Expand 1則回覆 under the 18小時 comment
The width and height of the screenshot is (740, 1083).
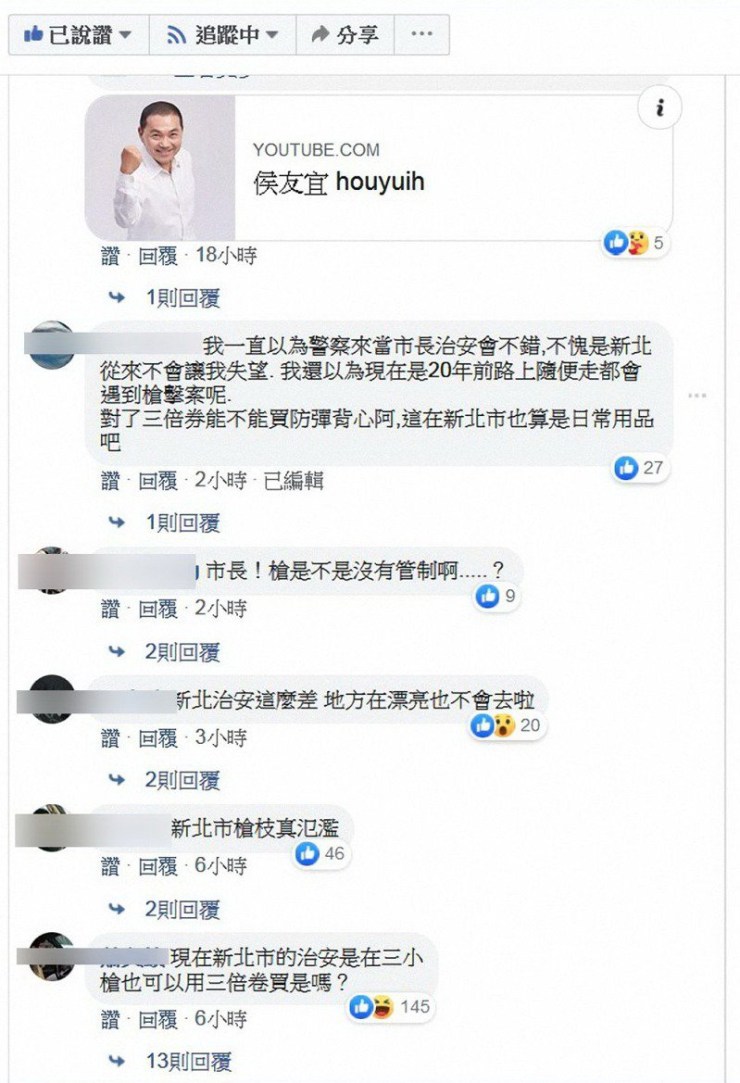click(182, 298)
